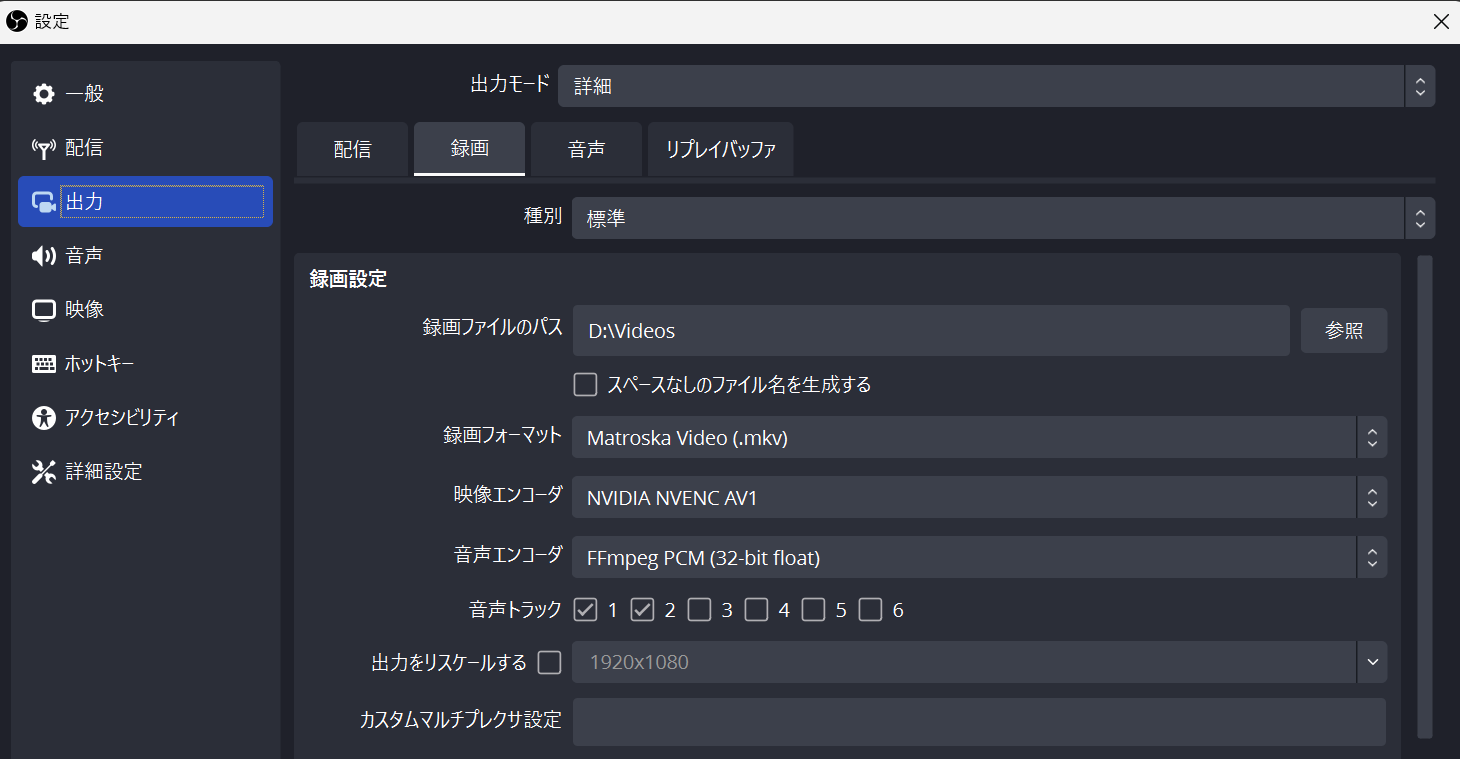Screen dimensions: 1460x759
Task: Switch to the リプレイバッファ tab
Action: (720, 150)
